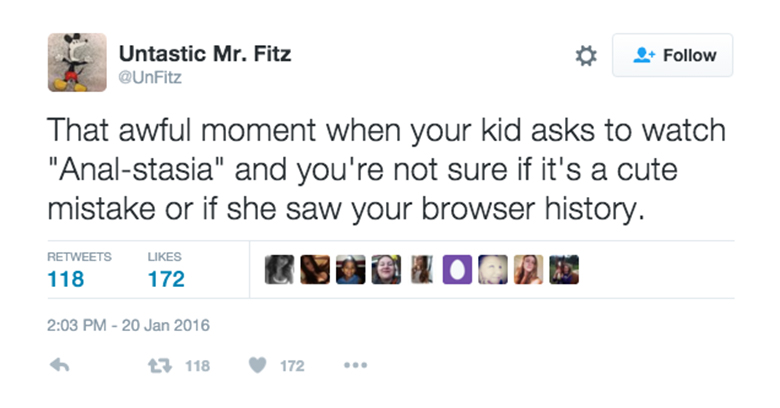Follow Untastic Mr. Fitz
The image size is (780, 408).
673,55
